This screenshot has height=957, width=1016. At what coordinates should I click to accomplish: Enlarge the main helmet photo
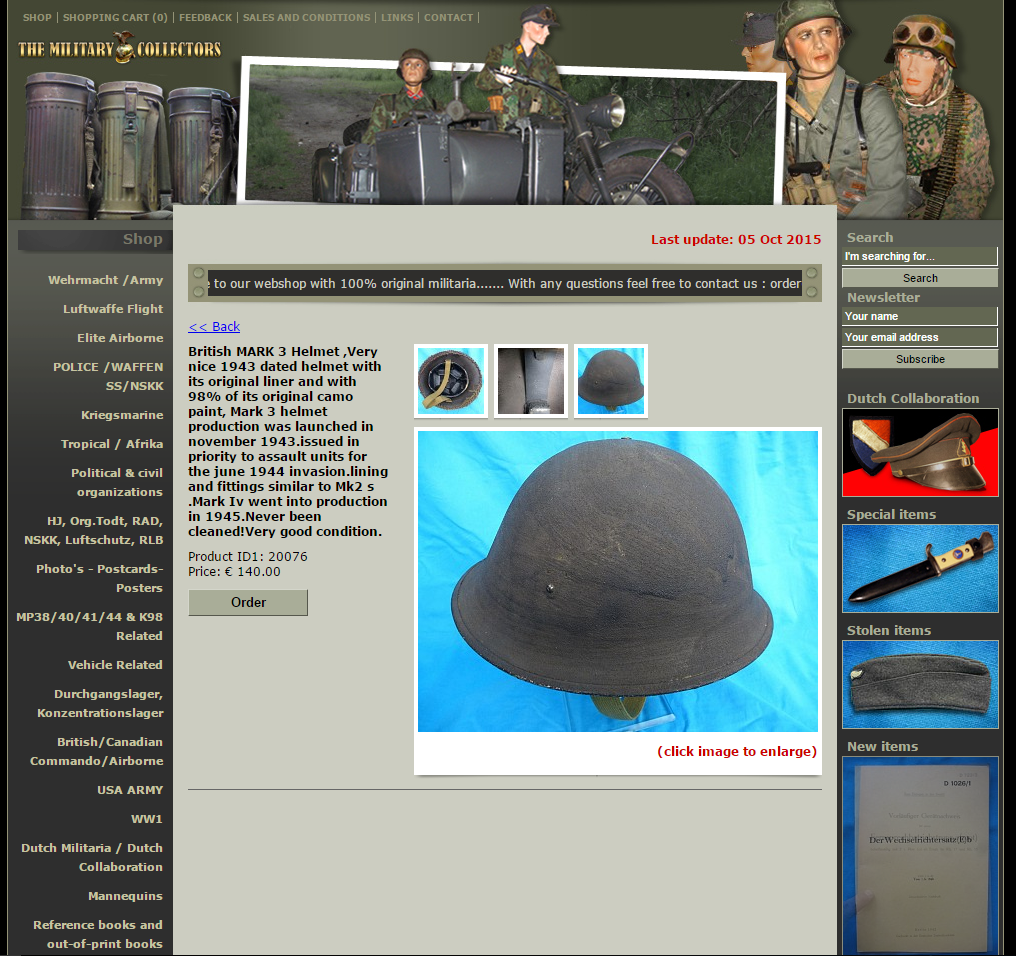tap(617, 581)
